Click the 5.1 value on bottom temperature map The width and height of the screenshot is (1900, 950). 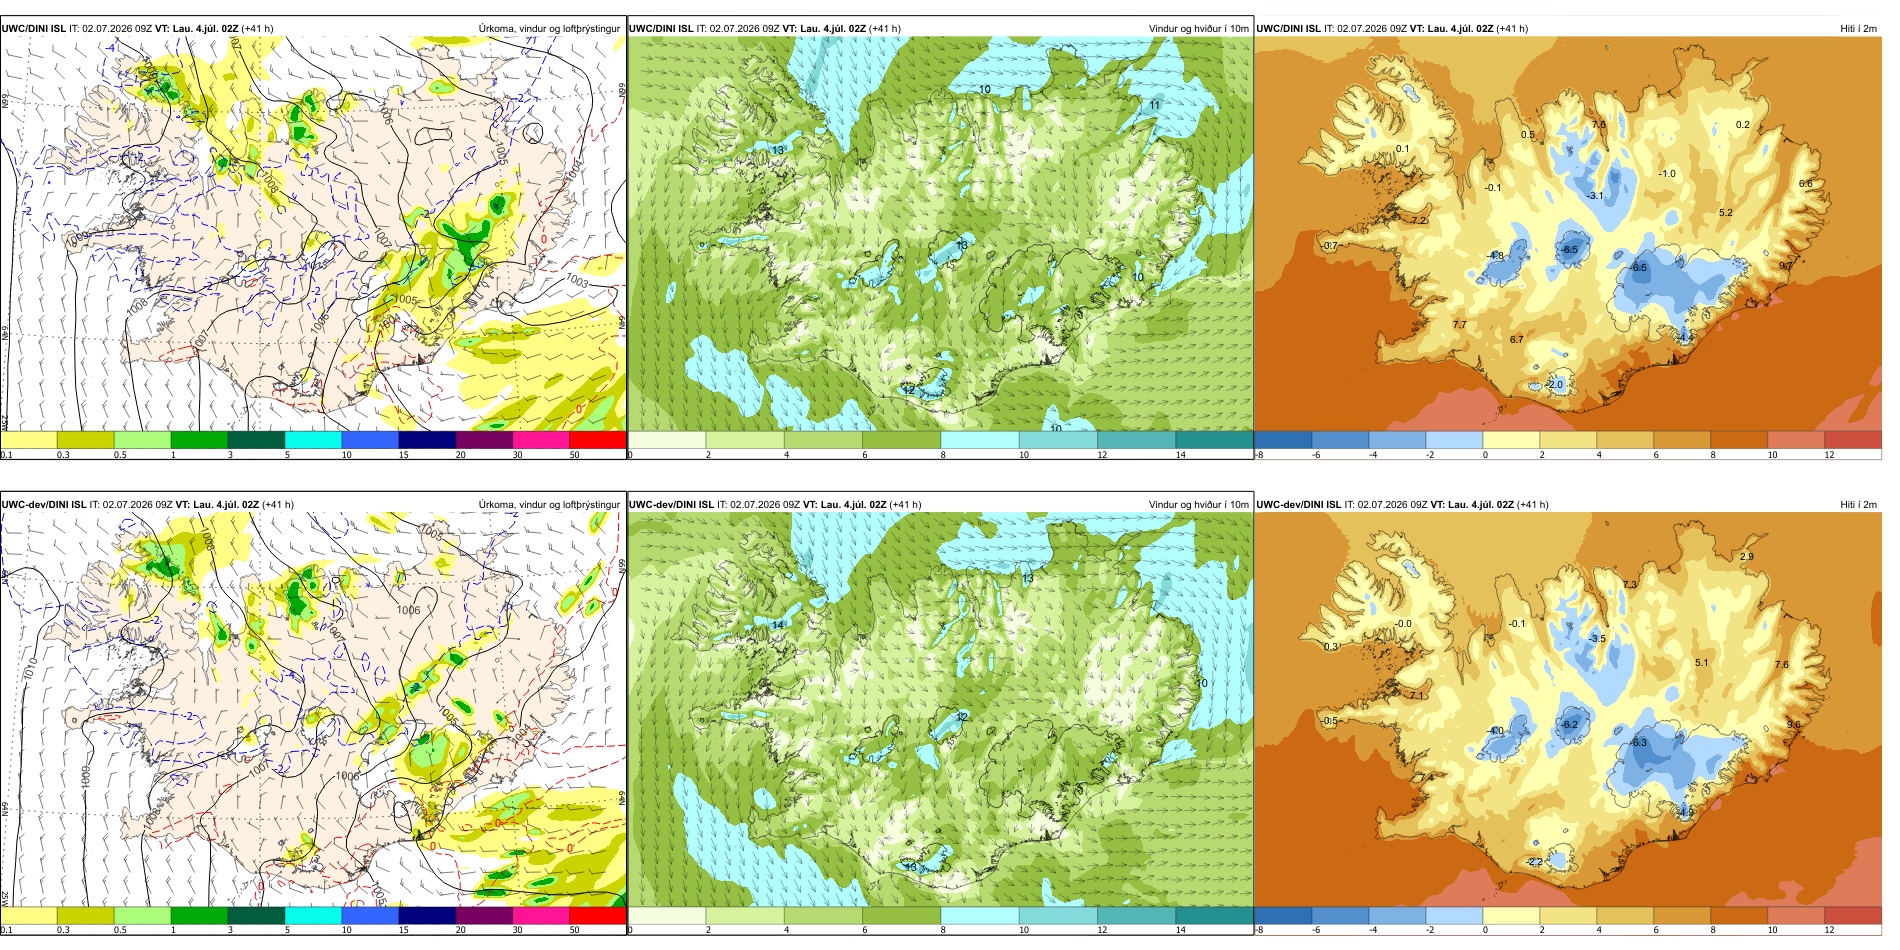[1701, 663]
